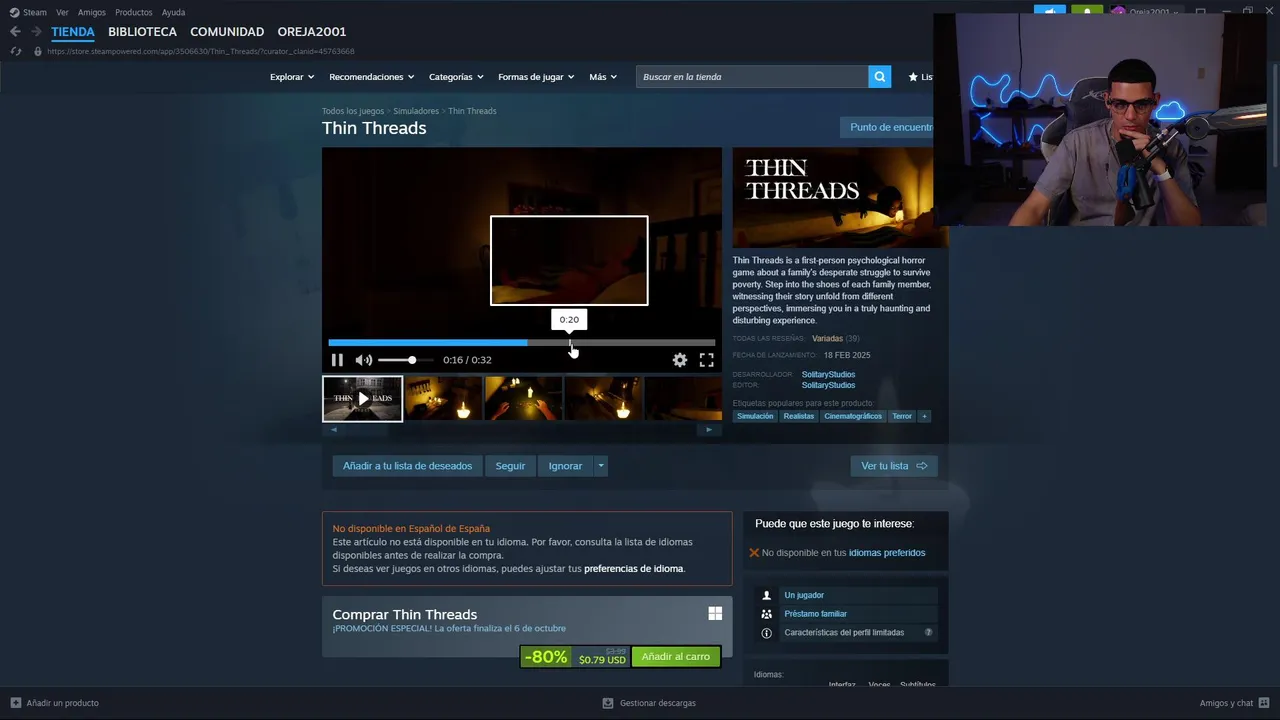
Task: Click the Simuladores breadcrumb link
Action: [416, 111]
